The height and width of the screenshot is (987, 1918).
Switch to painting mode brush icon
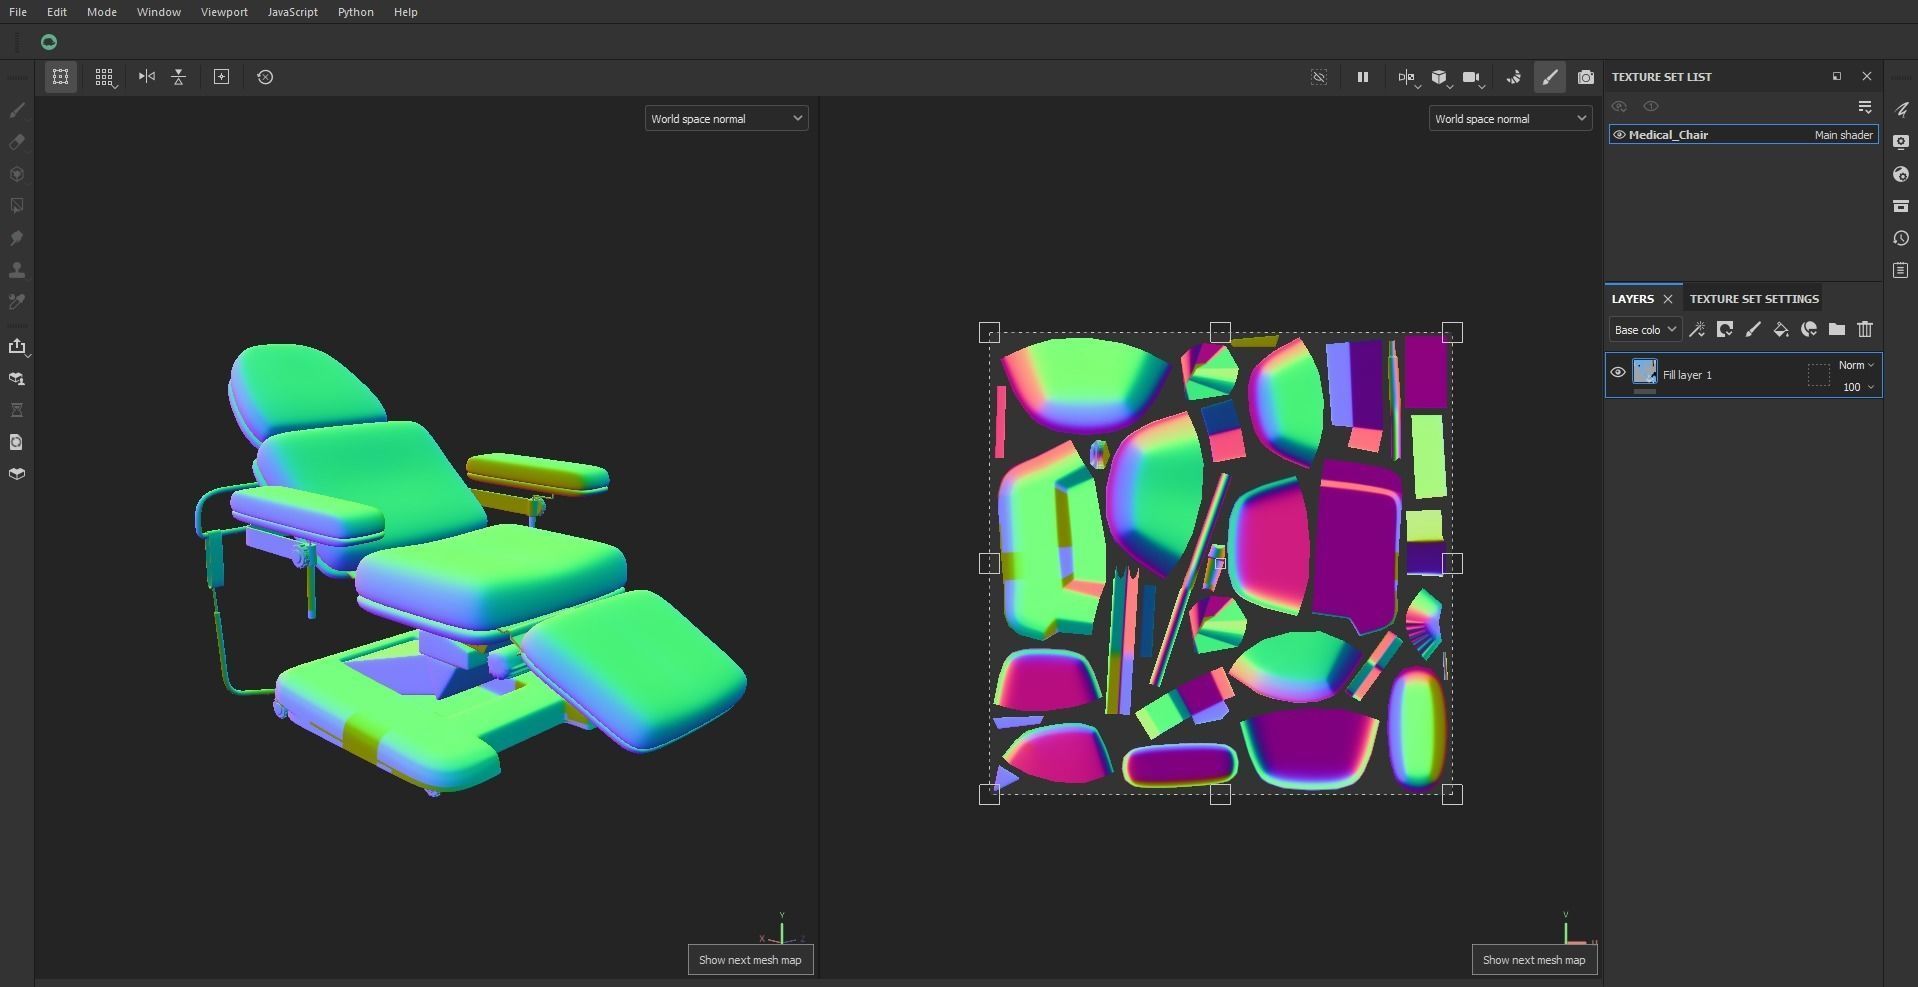(x=1550, y=77)
